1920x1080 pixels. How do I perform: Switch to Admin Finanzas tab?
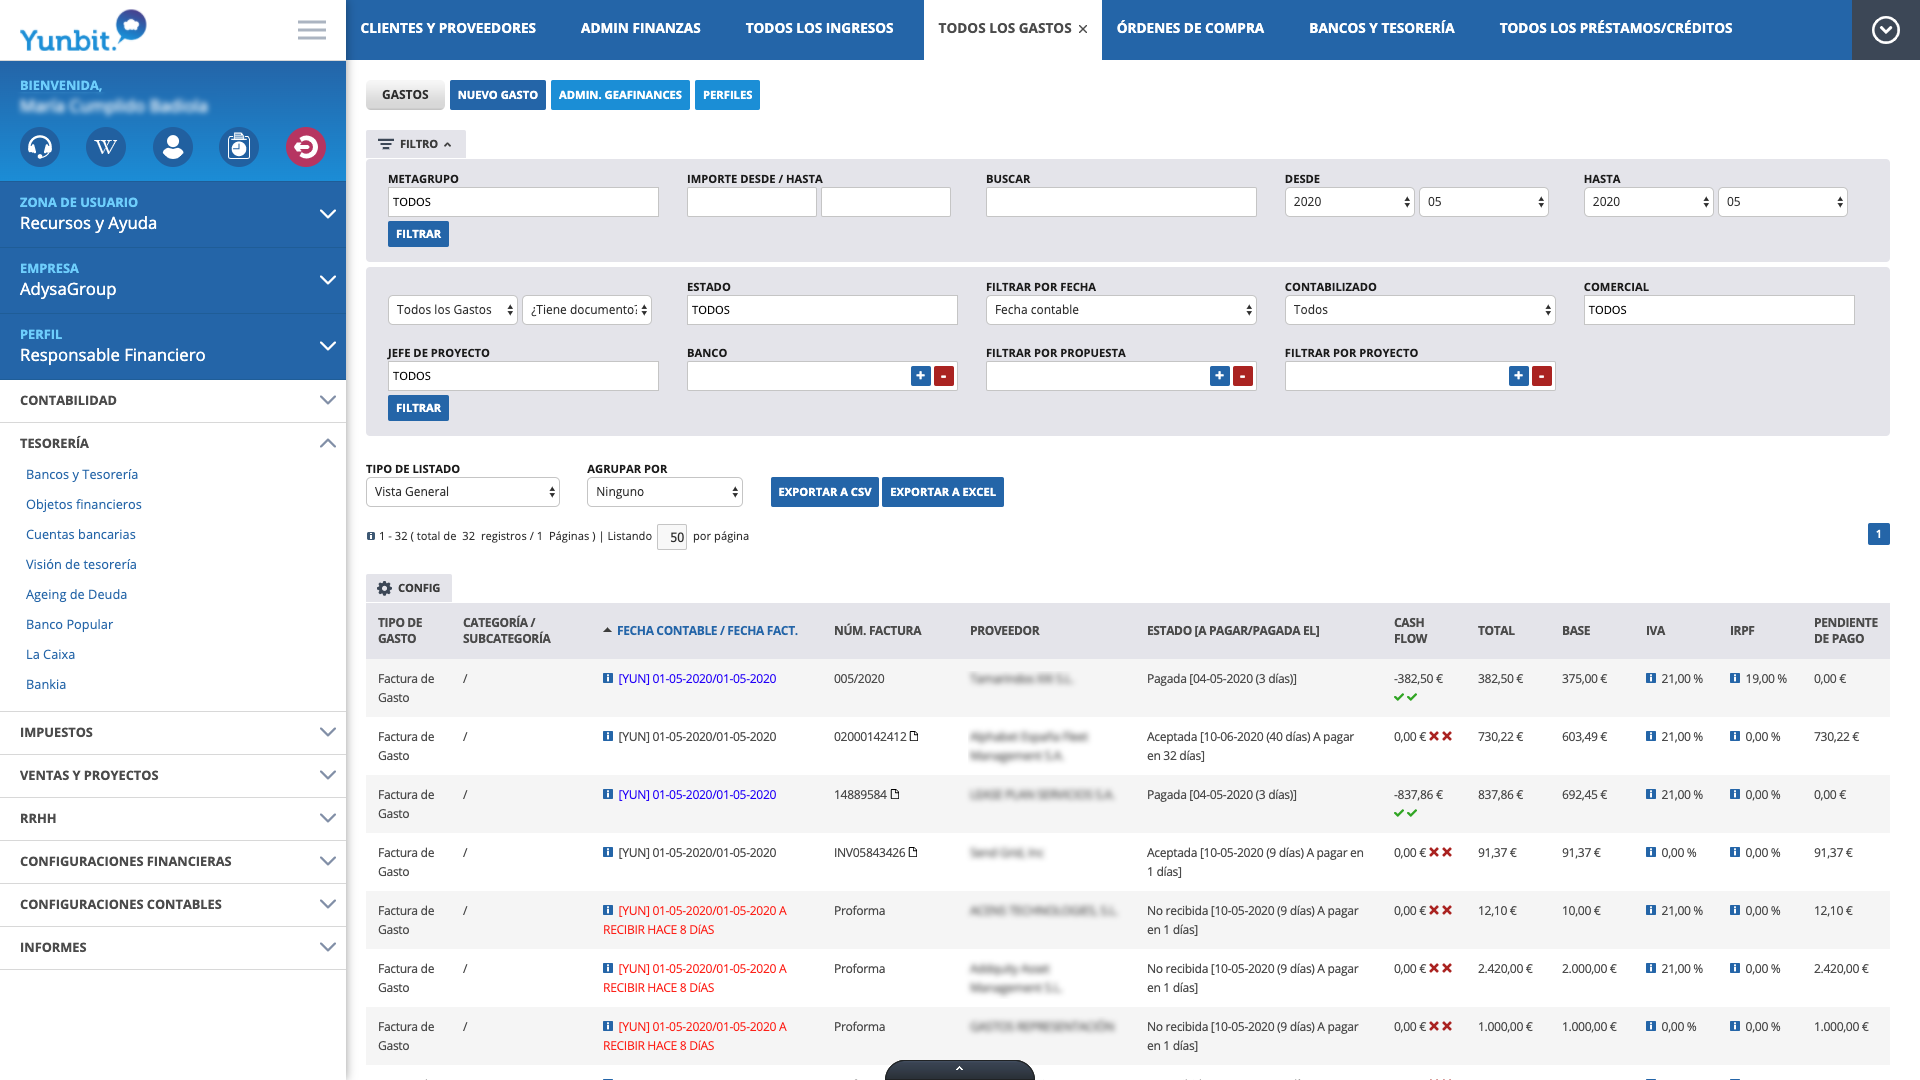[641, 29]
